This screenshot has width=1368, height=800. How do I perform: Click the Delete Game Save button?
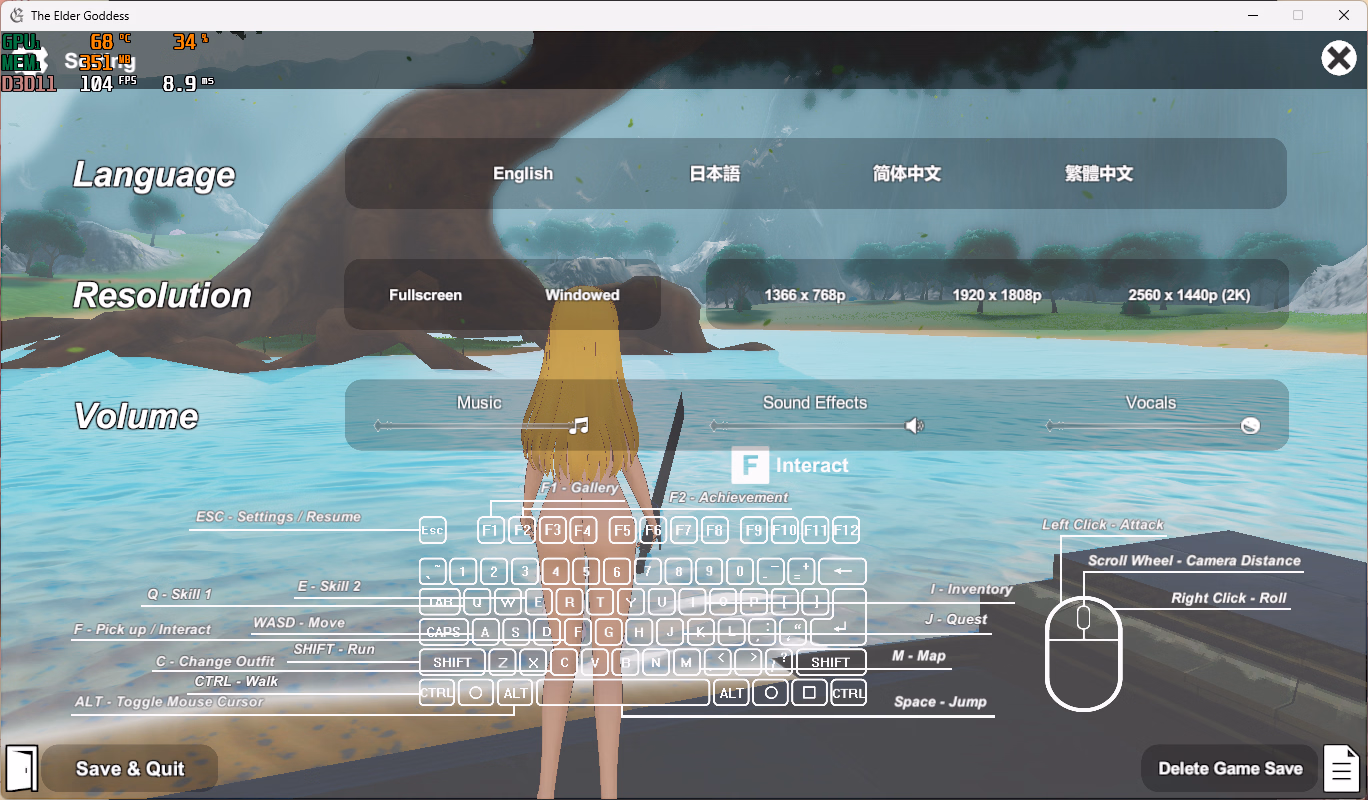[1230, 768]
